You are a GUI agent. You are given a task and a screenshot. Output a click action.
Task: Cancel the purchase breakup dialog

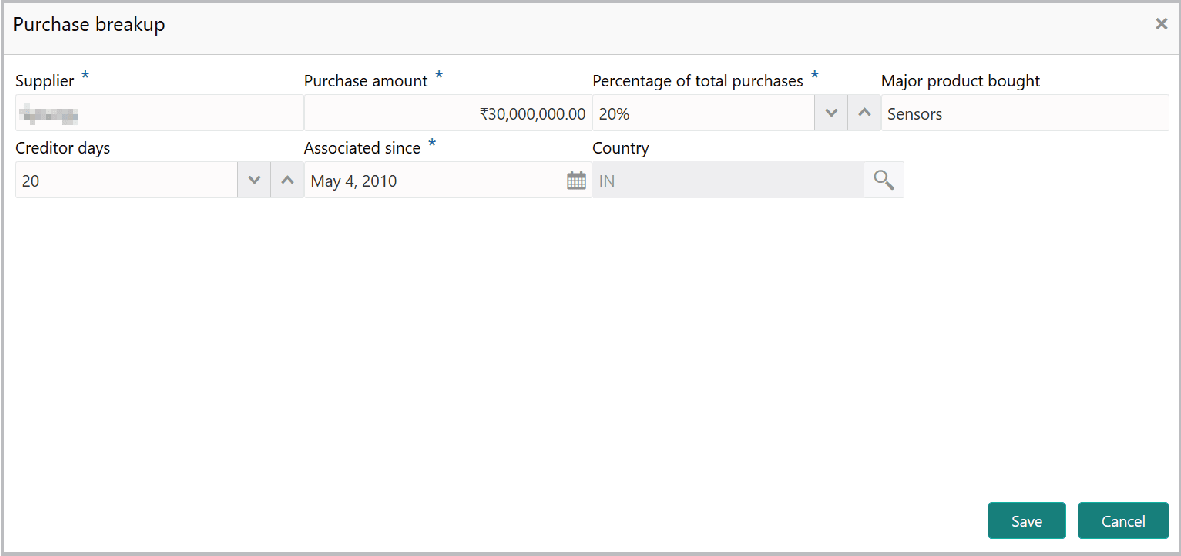pos(1123,521)
